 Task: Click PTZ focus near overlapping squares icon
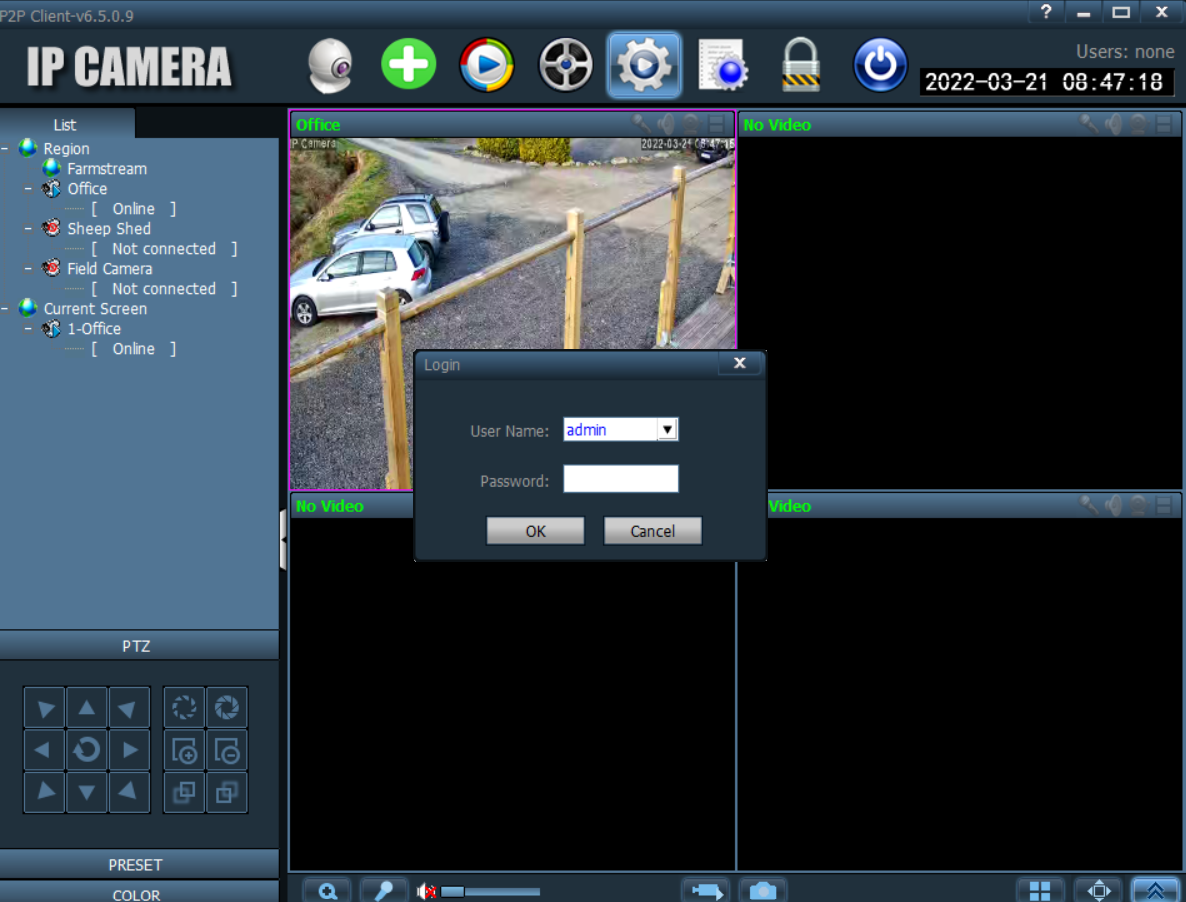184,792
